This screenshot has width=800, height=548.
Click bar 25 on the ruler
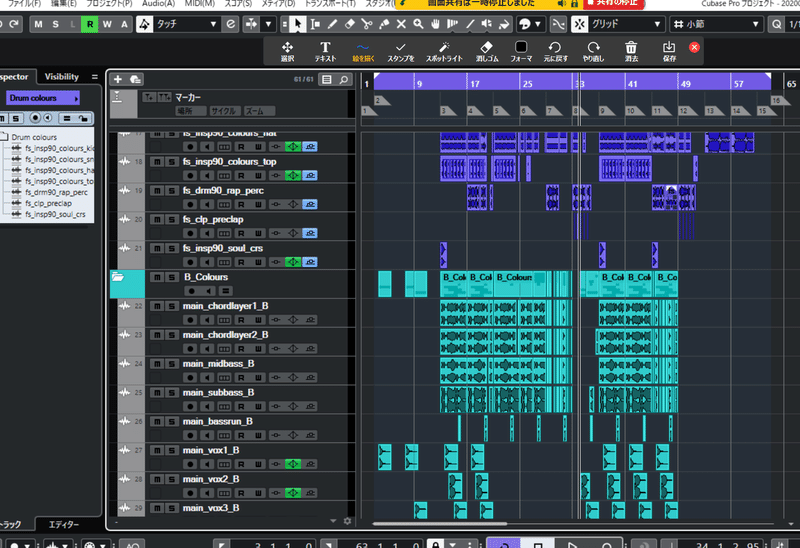[528, 84]
